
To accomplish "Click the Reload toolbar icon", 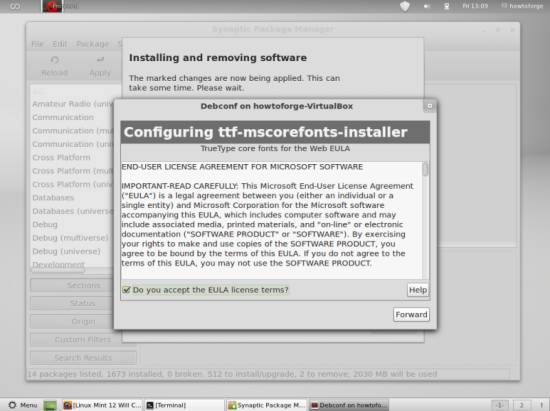I will click(x=55, y=60).
